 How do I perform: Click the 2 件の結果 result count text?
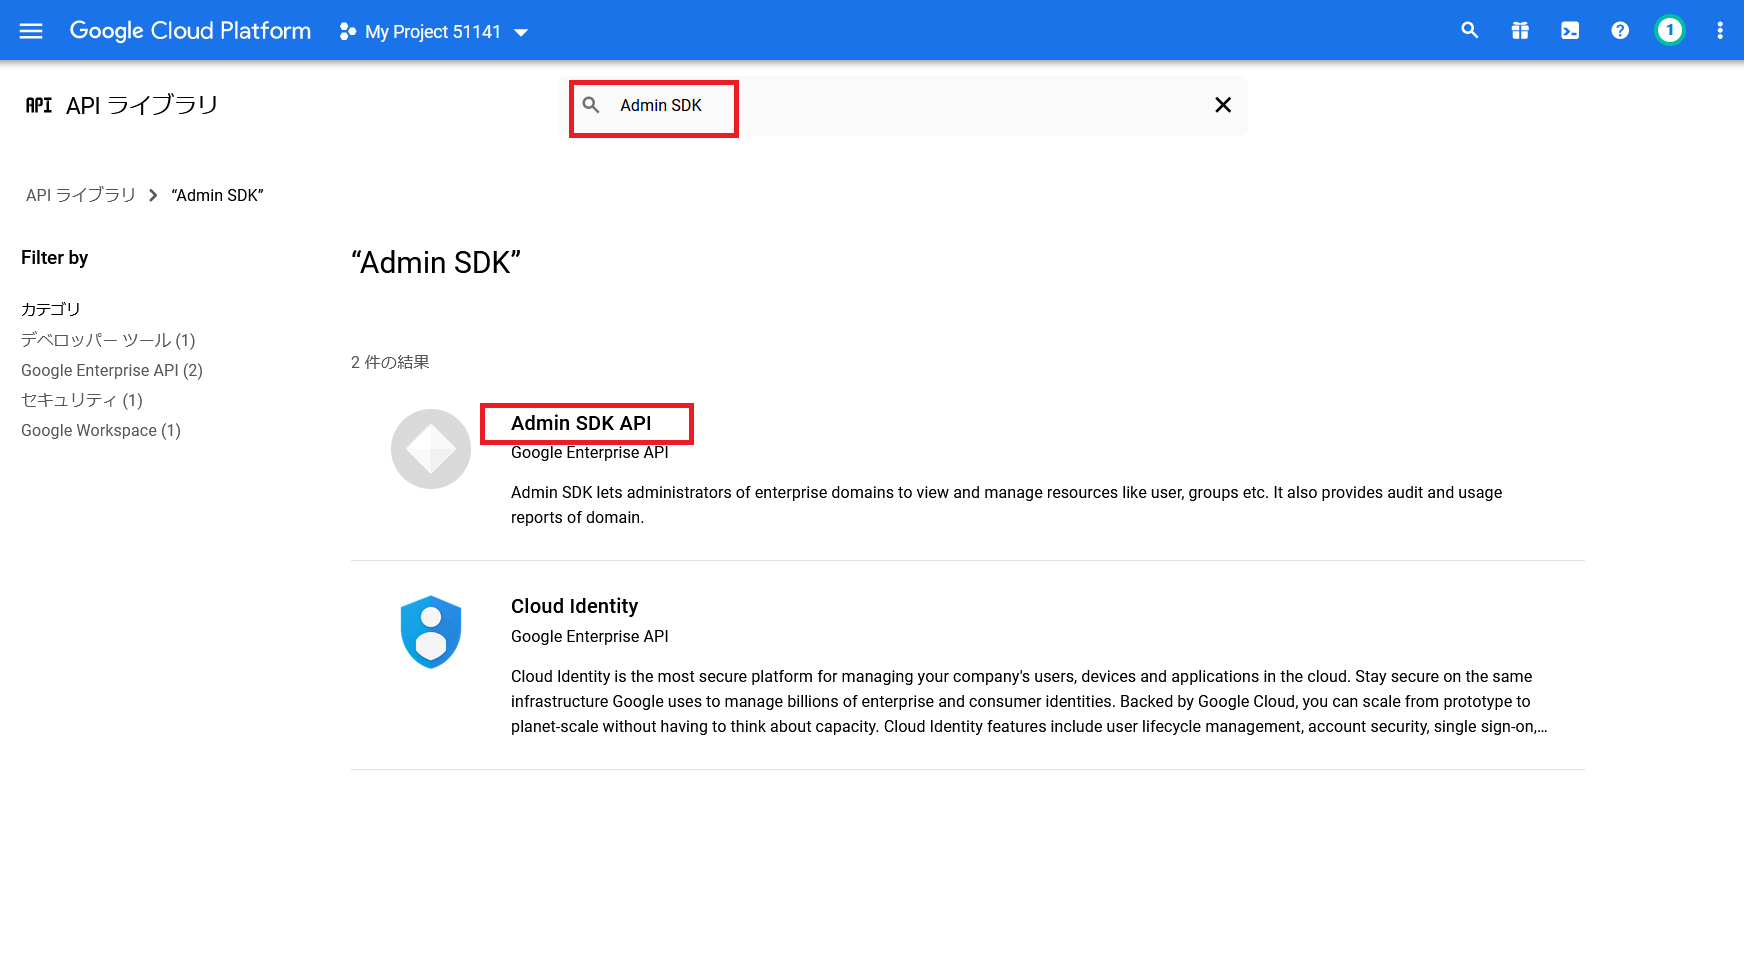coord(390,362)
